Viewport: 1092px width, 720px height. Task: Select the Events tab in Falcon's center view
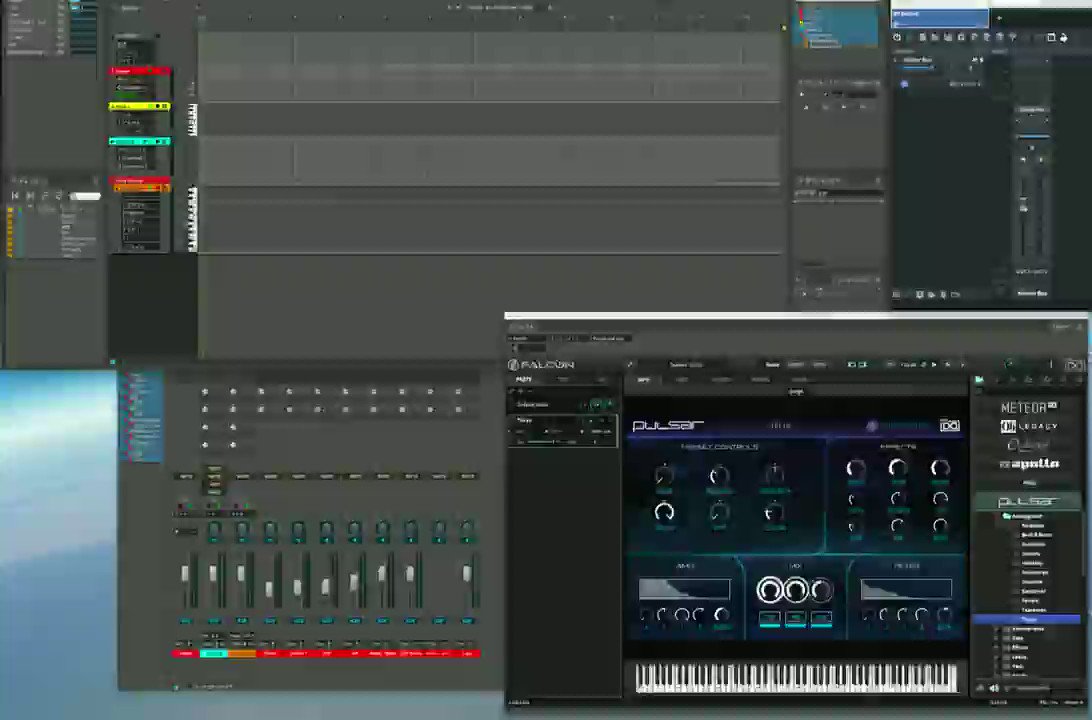coord(760,379)
